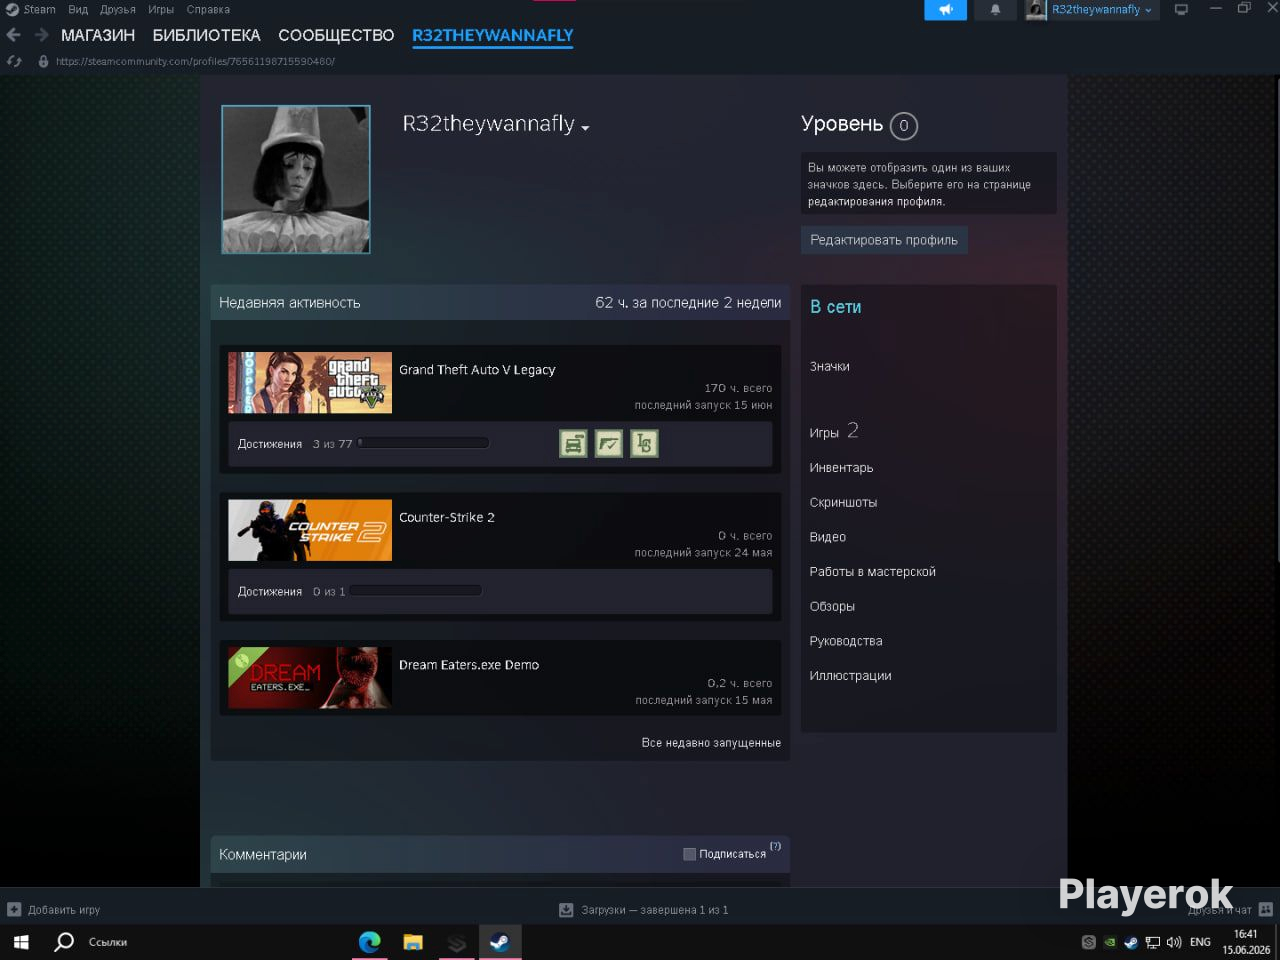1280x960 pixels.
Task: Open the Скриншоты link
Action: [x=843, y=502]
